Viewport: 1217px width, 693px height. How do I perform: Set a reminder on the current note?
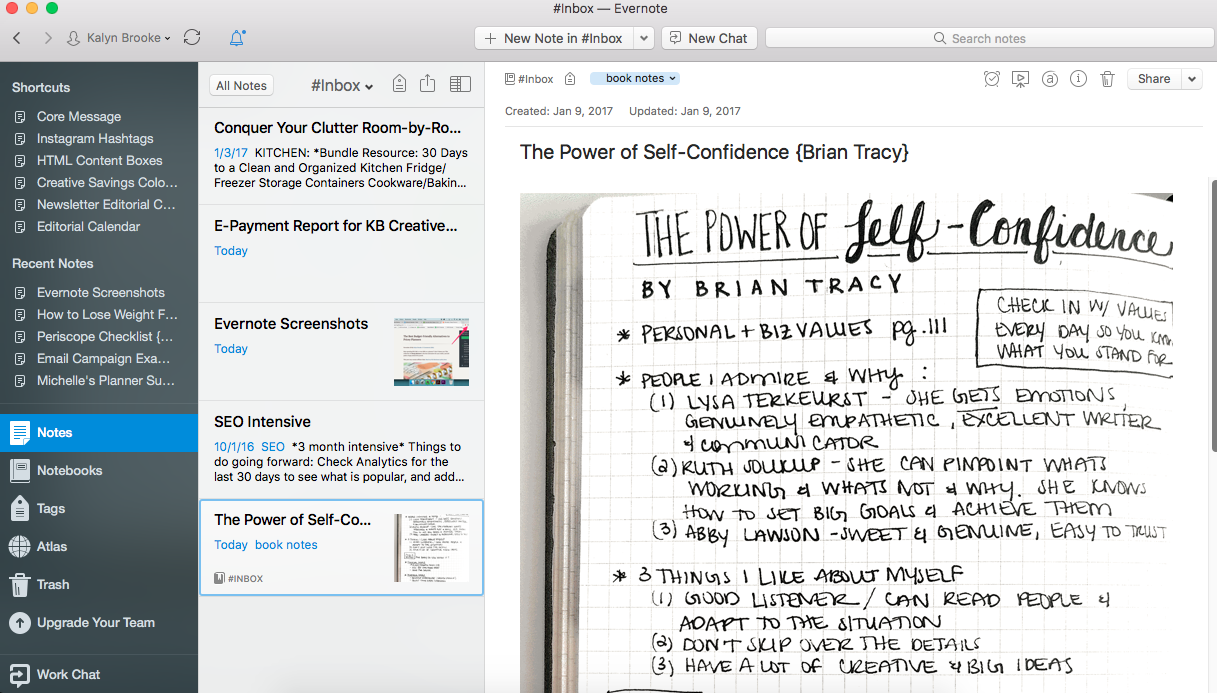pyautogui.click(x=991, y=78)
